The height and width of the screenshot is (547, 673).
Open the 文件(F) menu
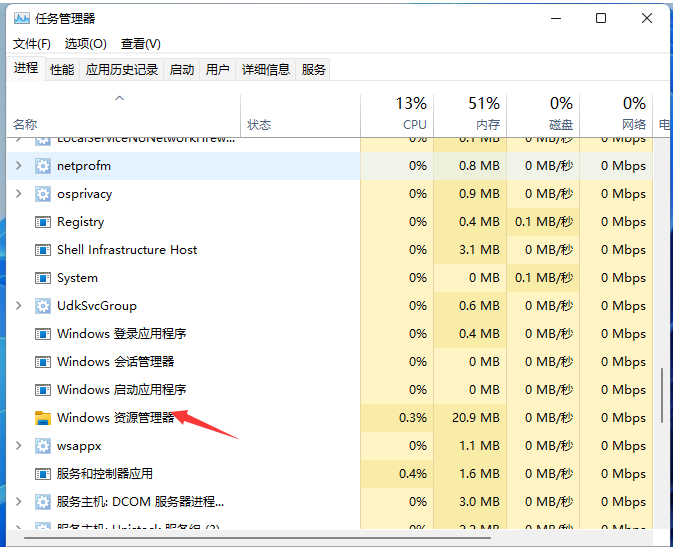pyautogui.click(x=31, y=44)
